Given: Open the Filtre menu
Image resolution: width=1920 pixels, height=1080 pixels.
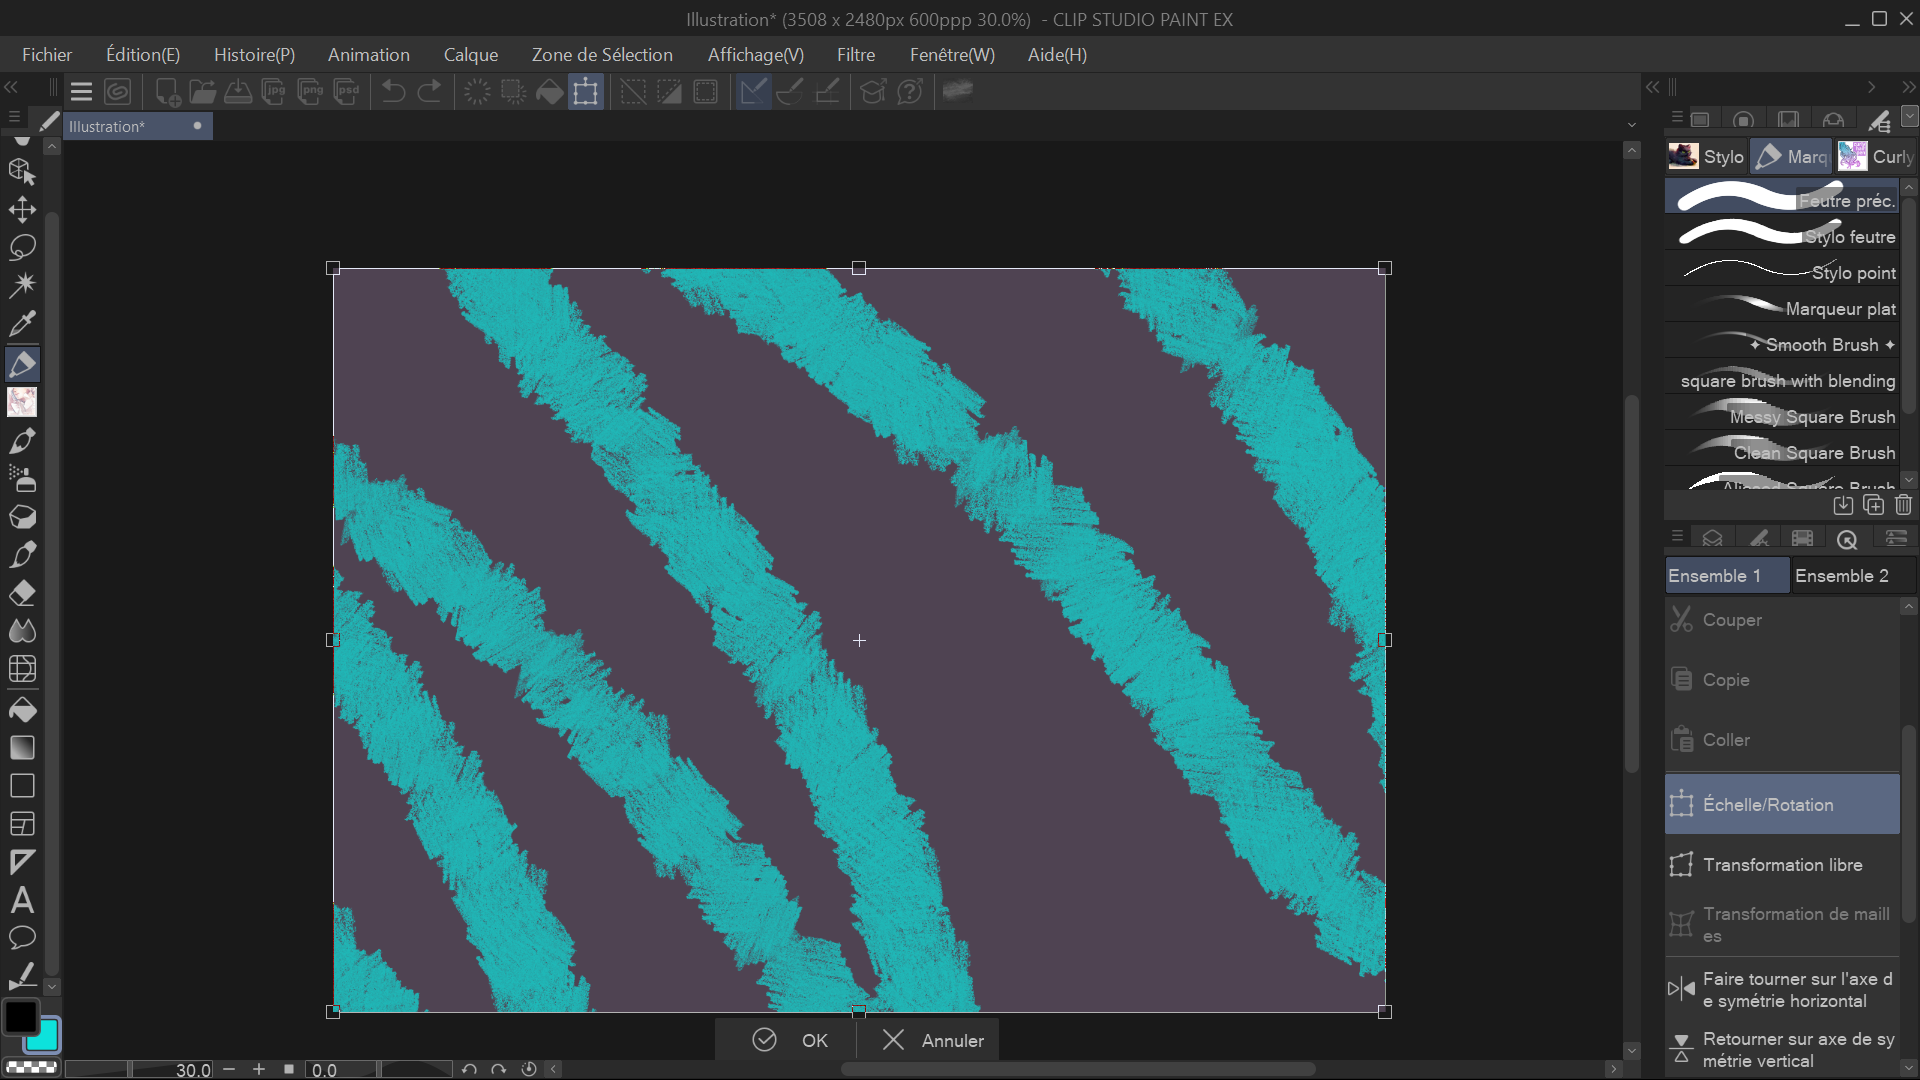Looking at the screenshot, I should click(856, 54).
